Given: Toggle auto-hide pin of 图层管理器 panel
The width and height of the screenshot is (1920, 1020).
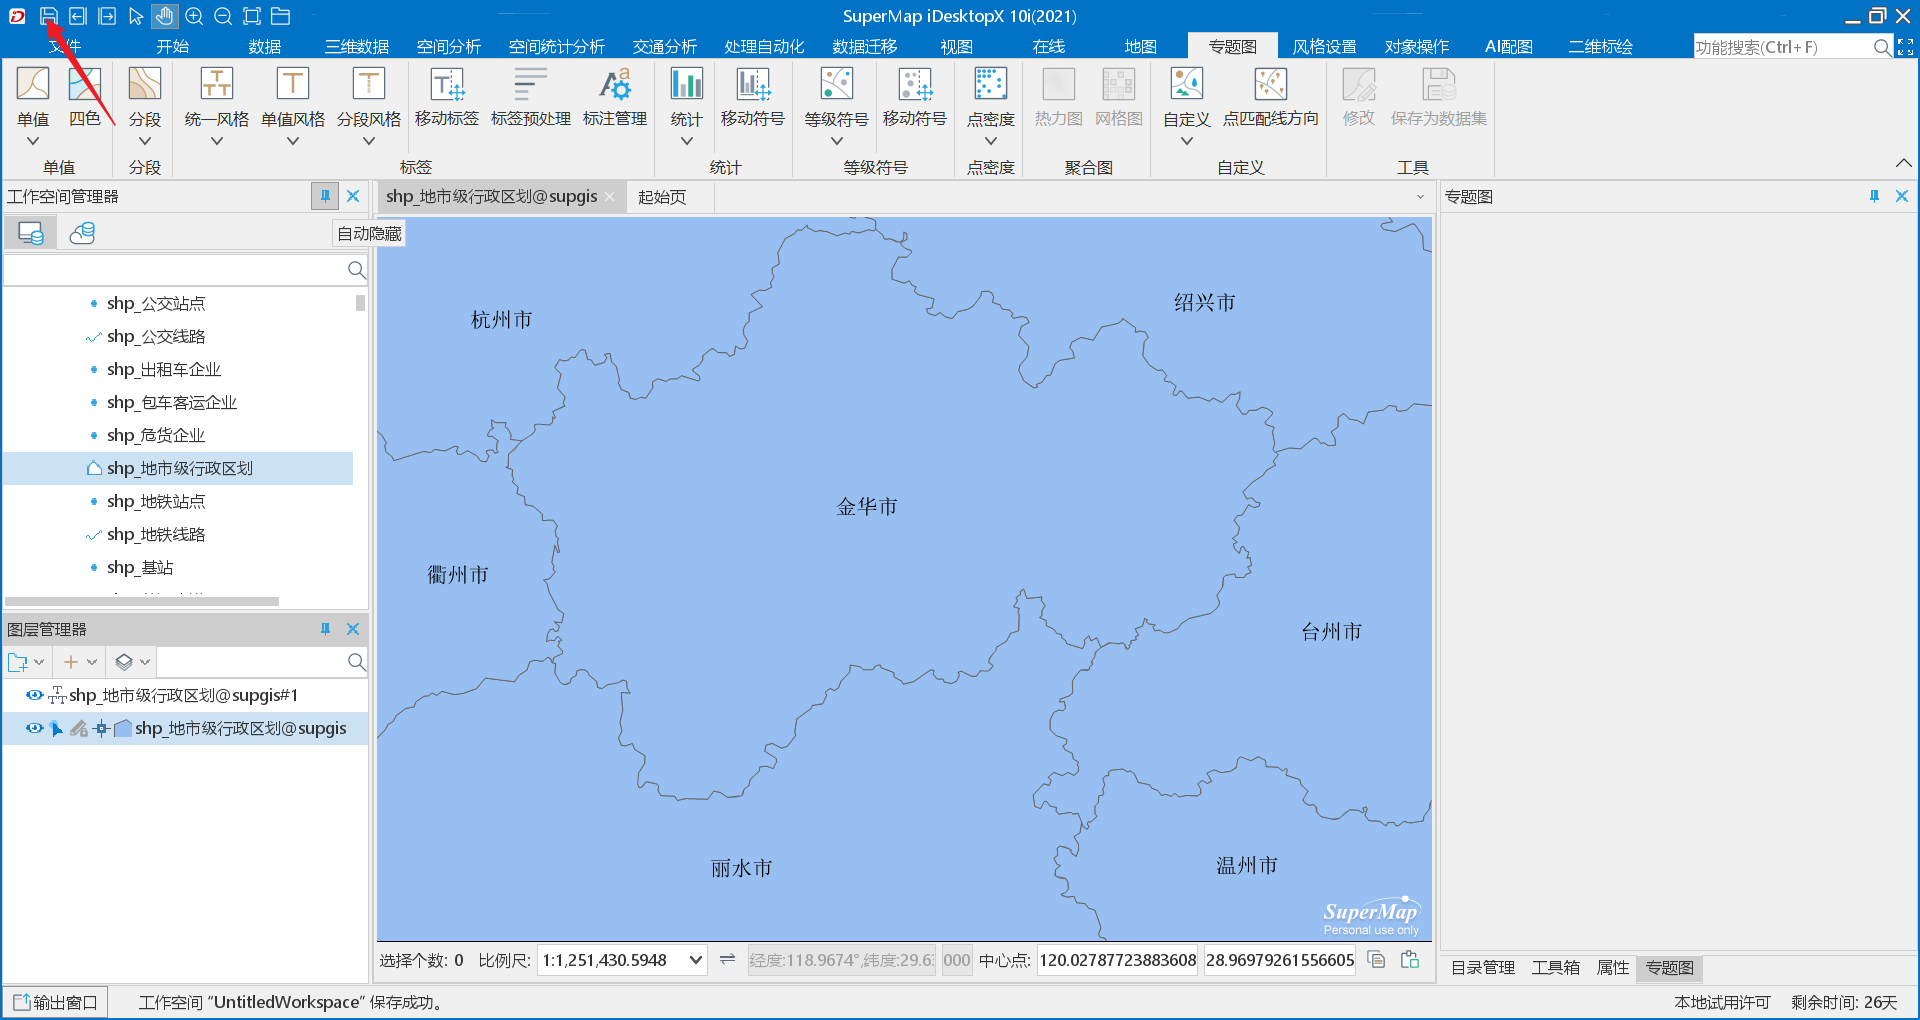Looking at the screenshot, I should [325, 629].
